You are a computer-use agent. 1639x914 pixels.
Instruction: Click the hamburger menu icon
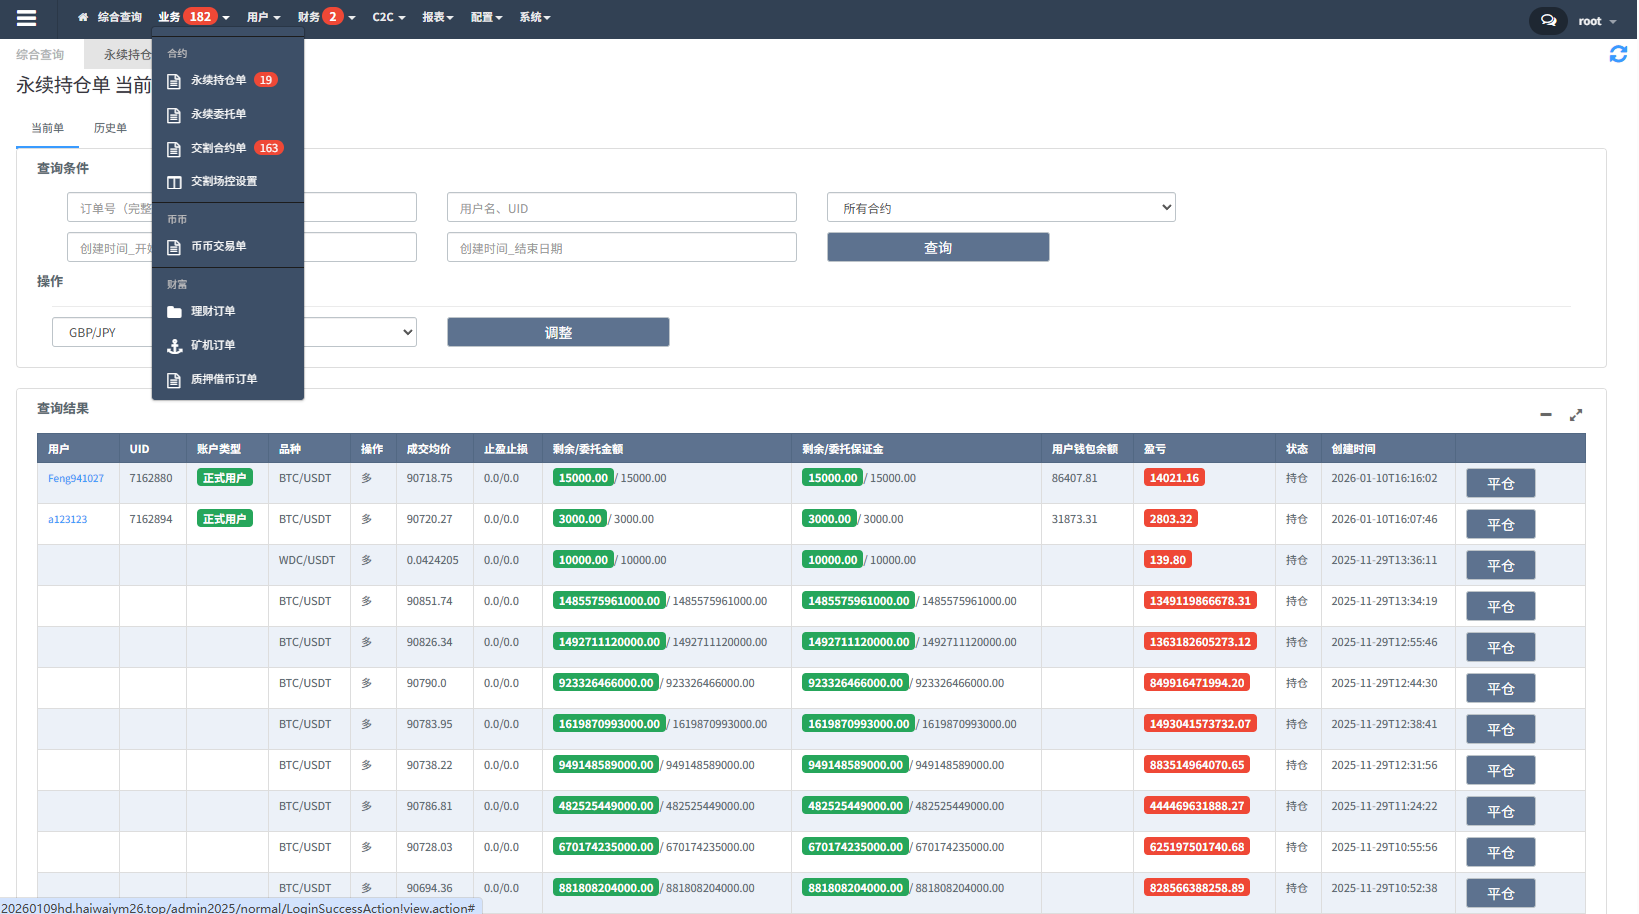click(x=27, y=18)
